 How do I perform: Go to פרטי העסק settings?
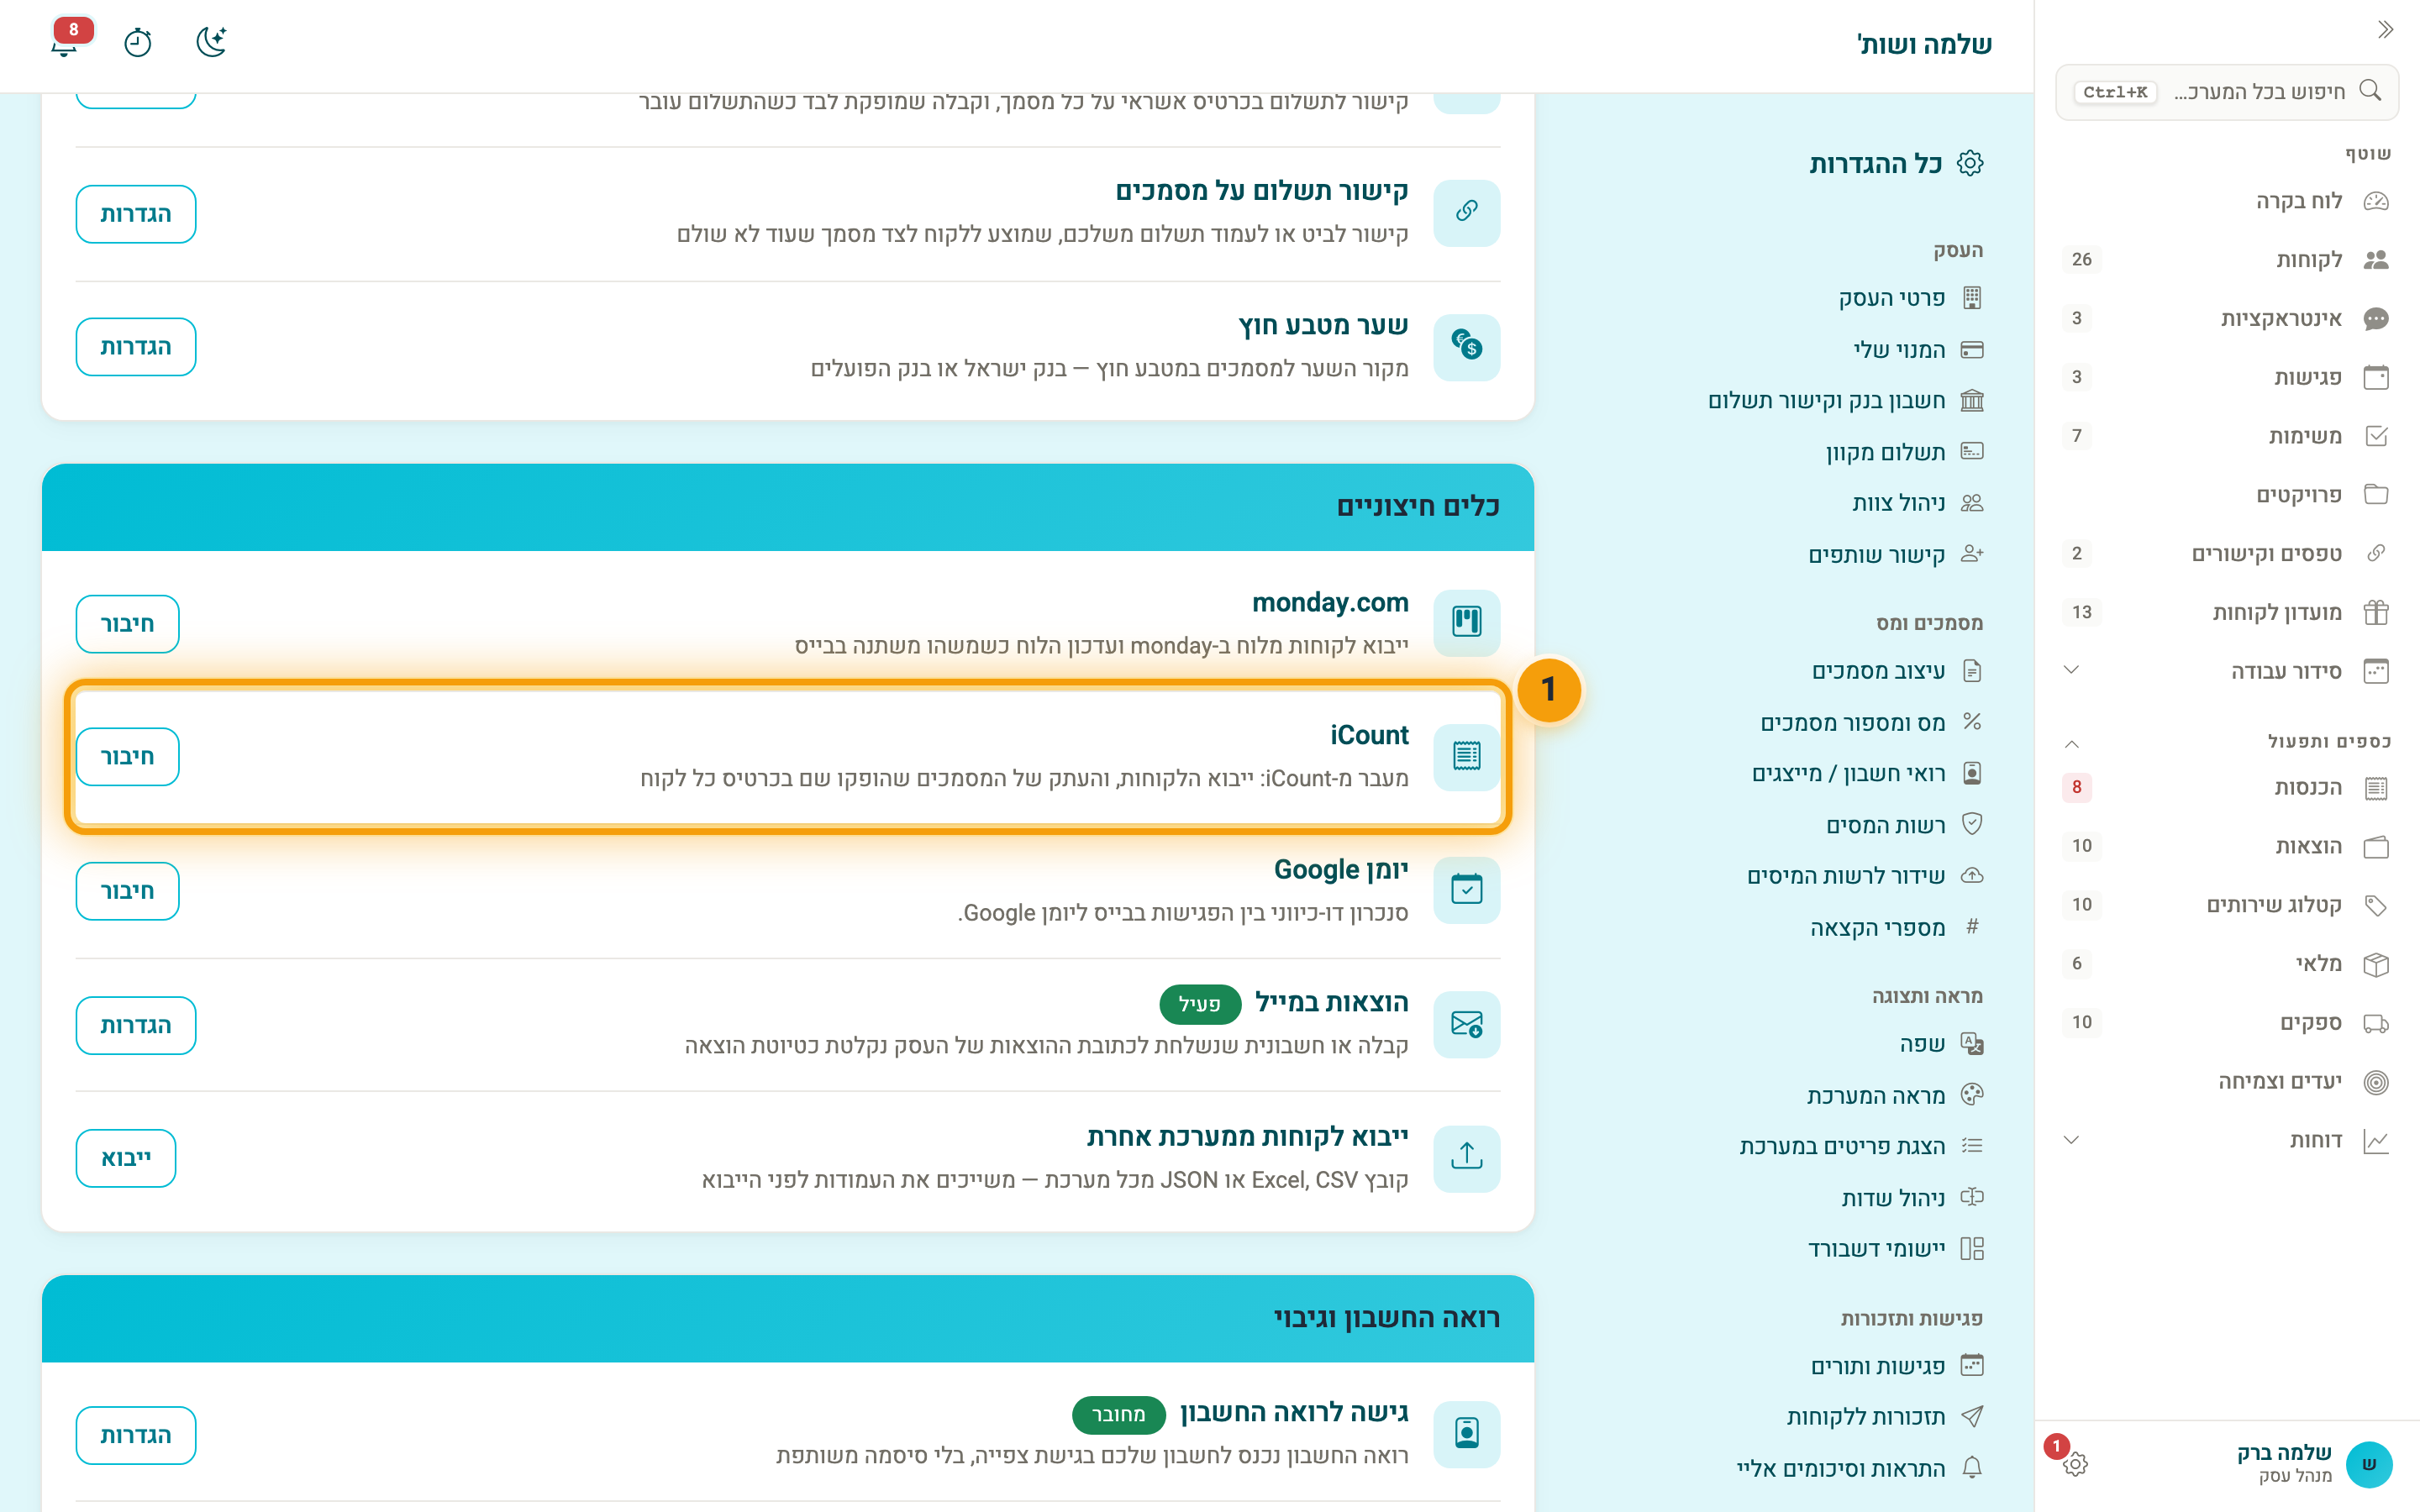coord(1910,298)
